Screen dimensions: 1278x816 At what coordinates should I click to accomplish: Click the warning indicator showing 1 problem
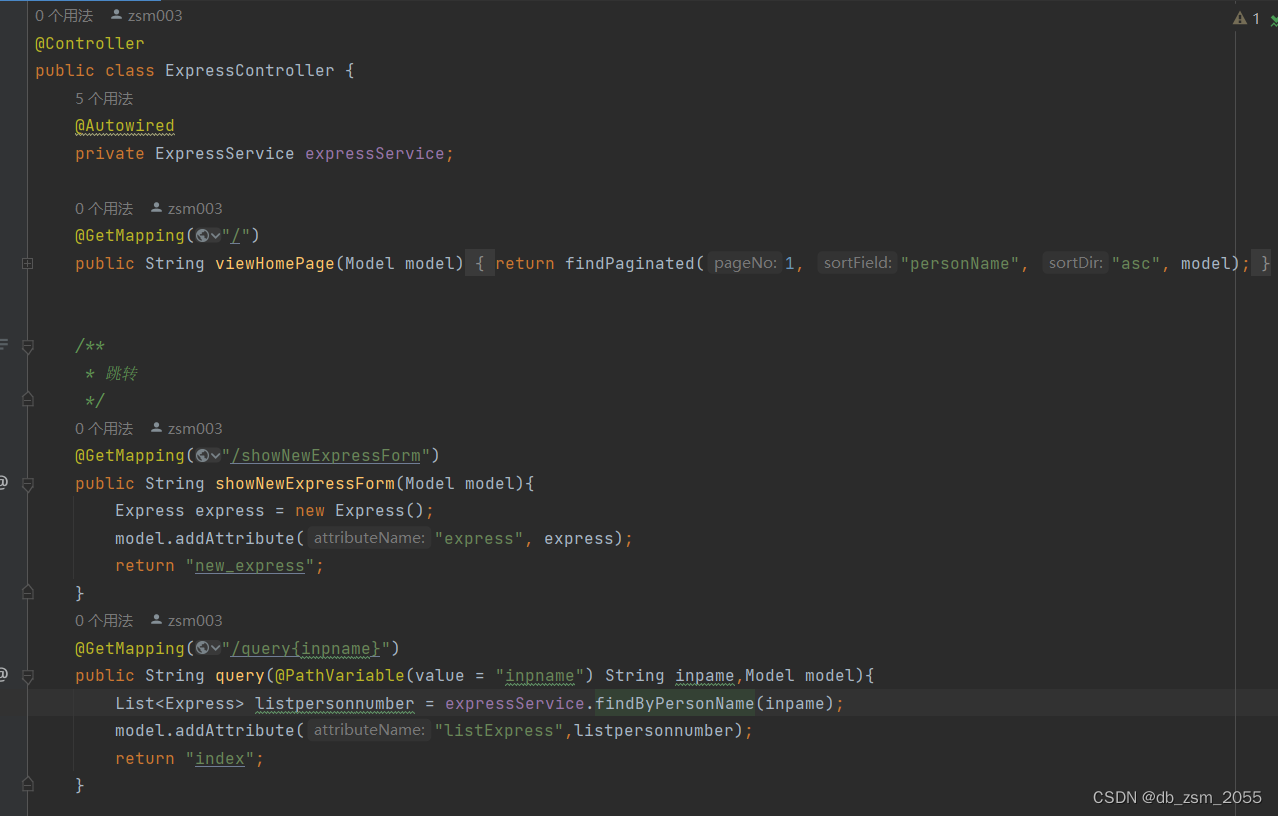(1247, 18)
